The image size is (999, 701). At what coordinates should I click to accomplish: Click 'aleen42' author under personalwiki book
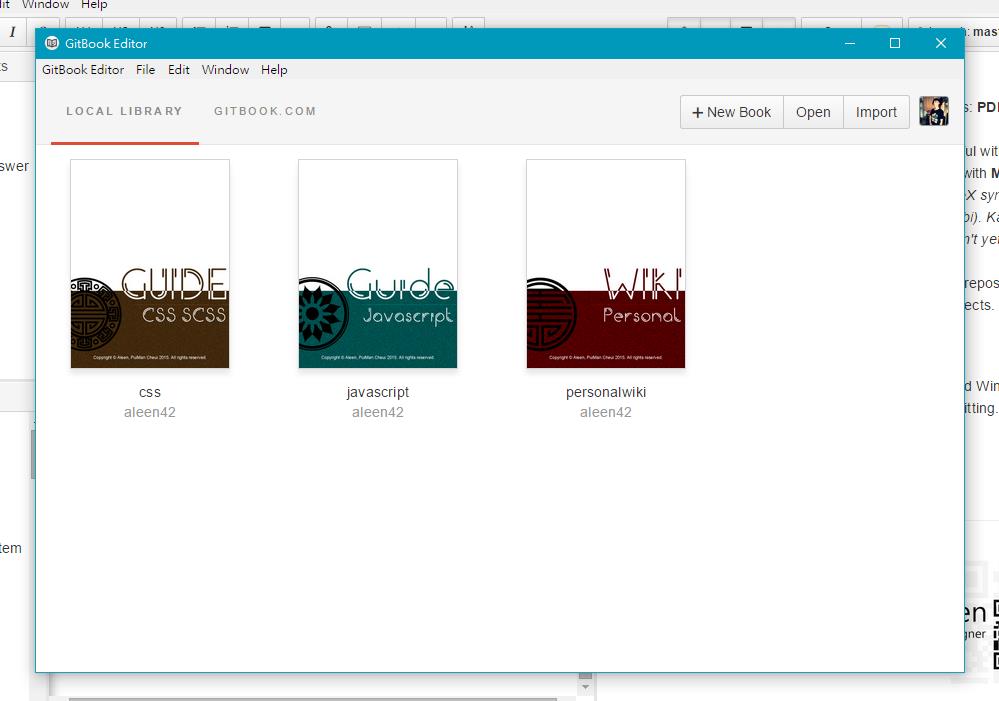606,412
